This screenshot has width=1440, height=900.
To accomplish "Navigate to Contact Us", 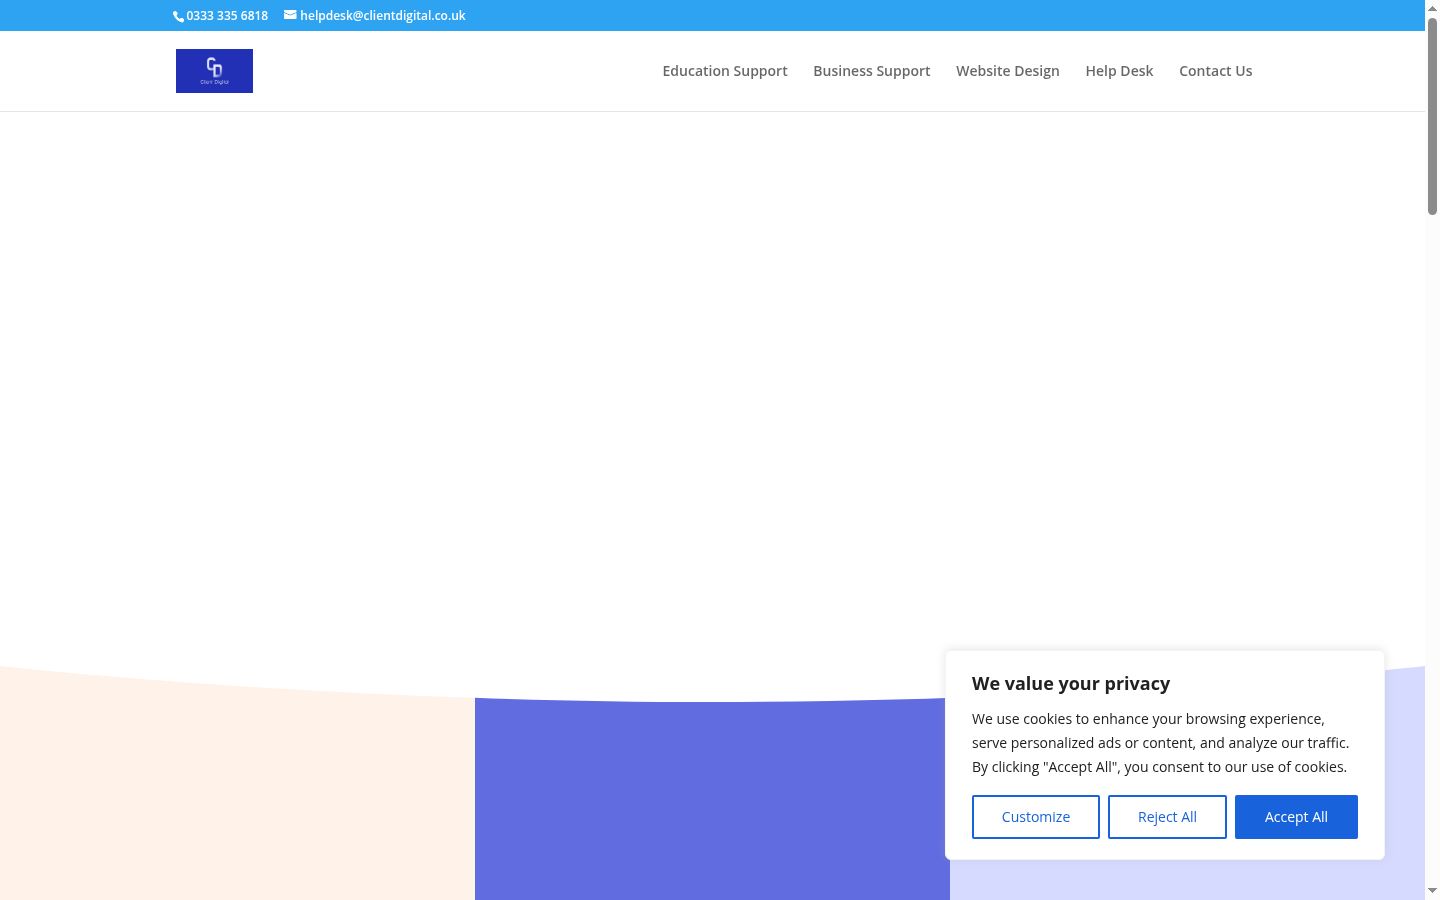I will (x=1216, y=71).
